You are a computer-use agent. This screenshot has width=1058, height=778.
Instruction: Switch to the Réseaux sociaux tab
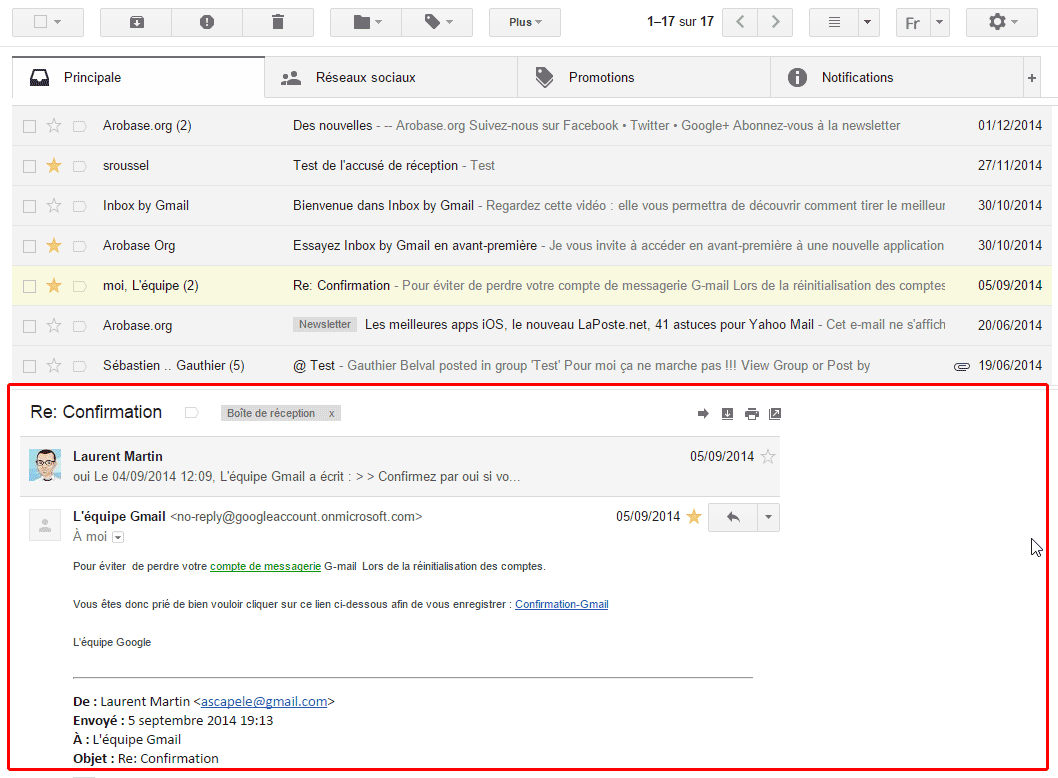(x=391, y=78)
